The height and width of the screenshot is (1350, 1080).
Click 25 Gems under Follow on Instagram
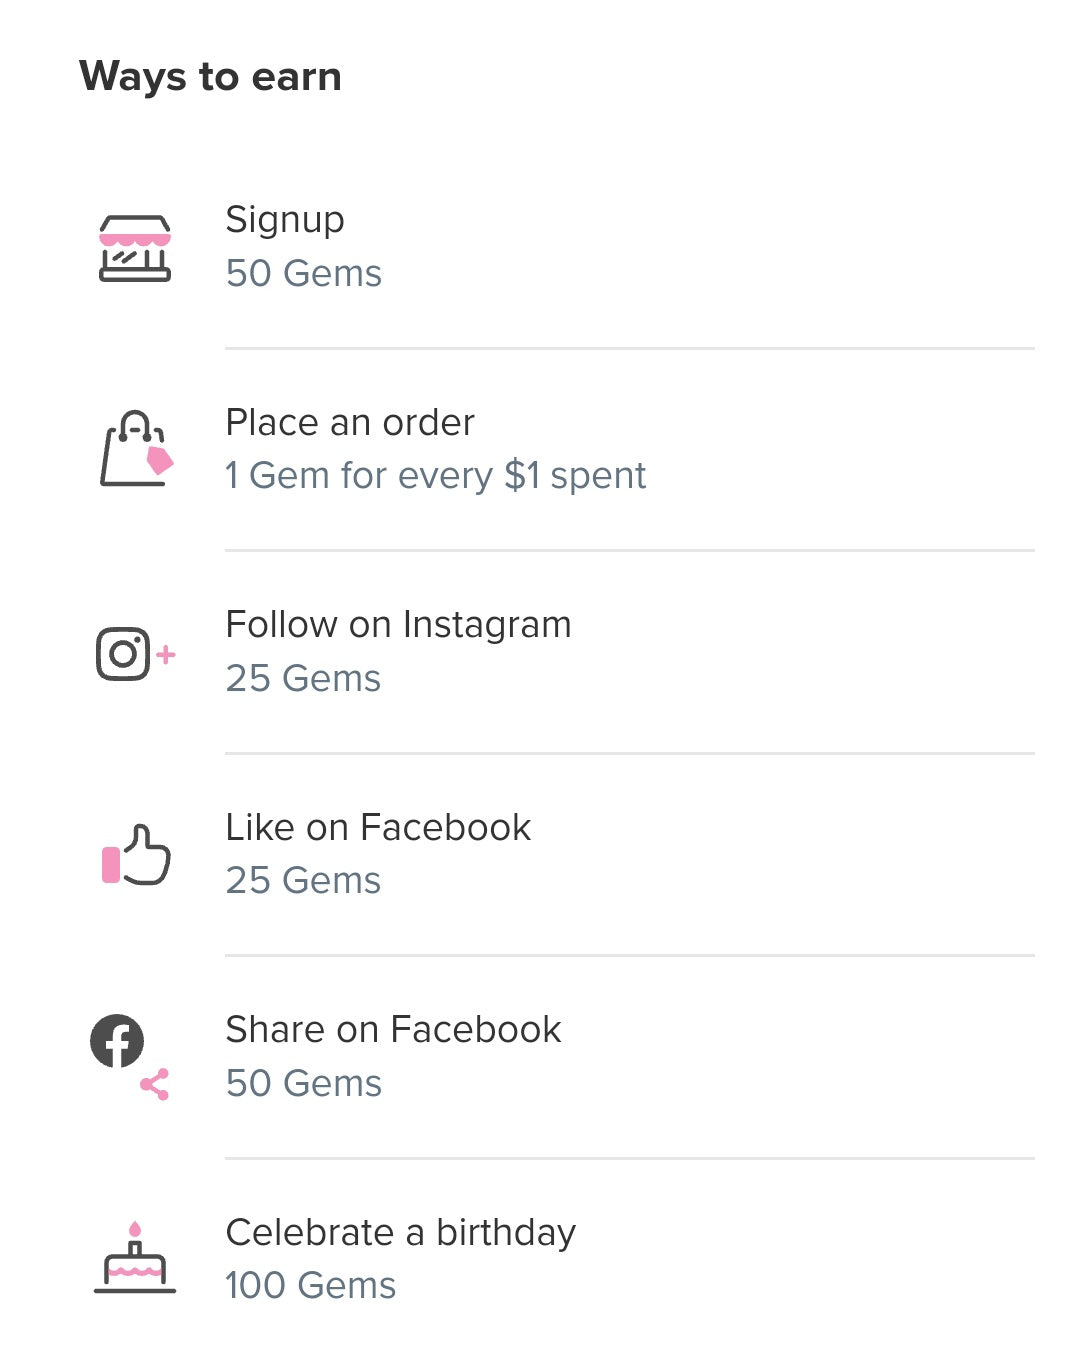(x=303, y=679)
